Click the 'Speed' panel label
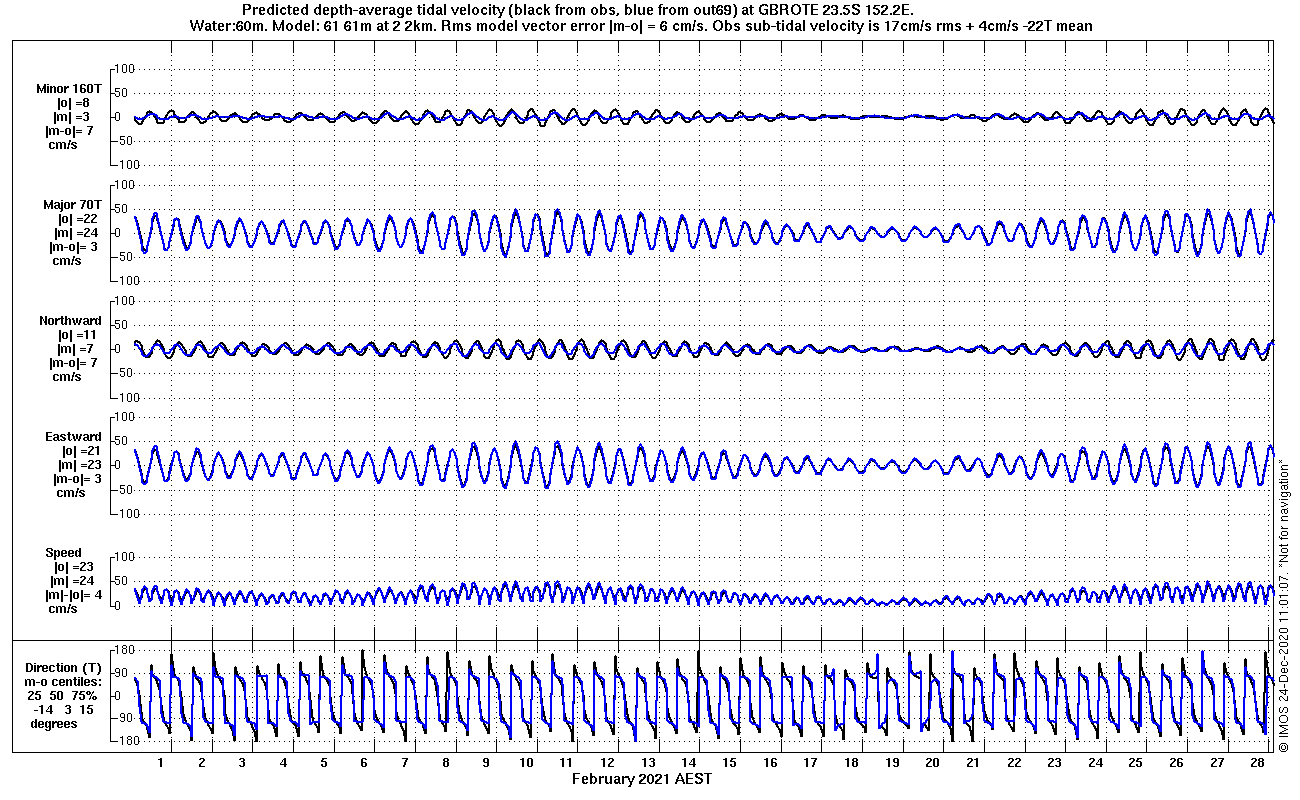Viewport: 1300px width, 800px height. pos(63,553)
